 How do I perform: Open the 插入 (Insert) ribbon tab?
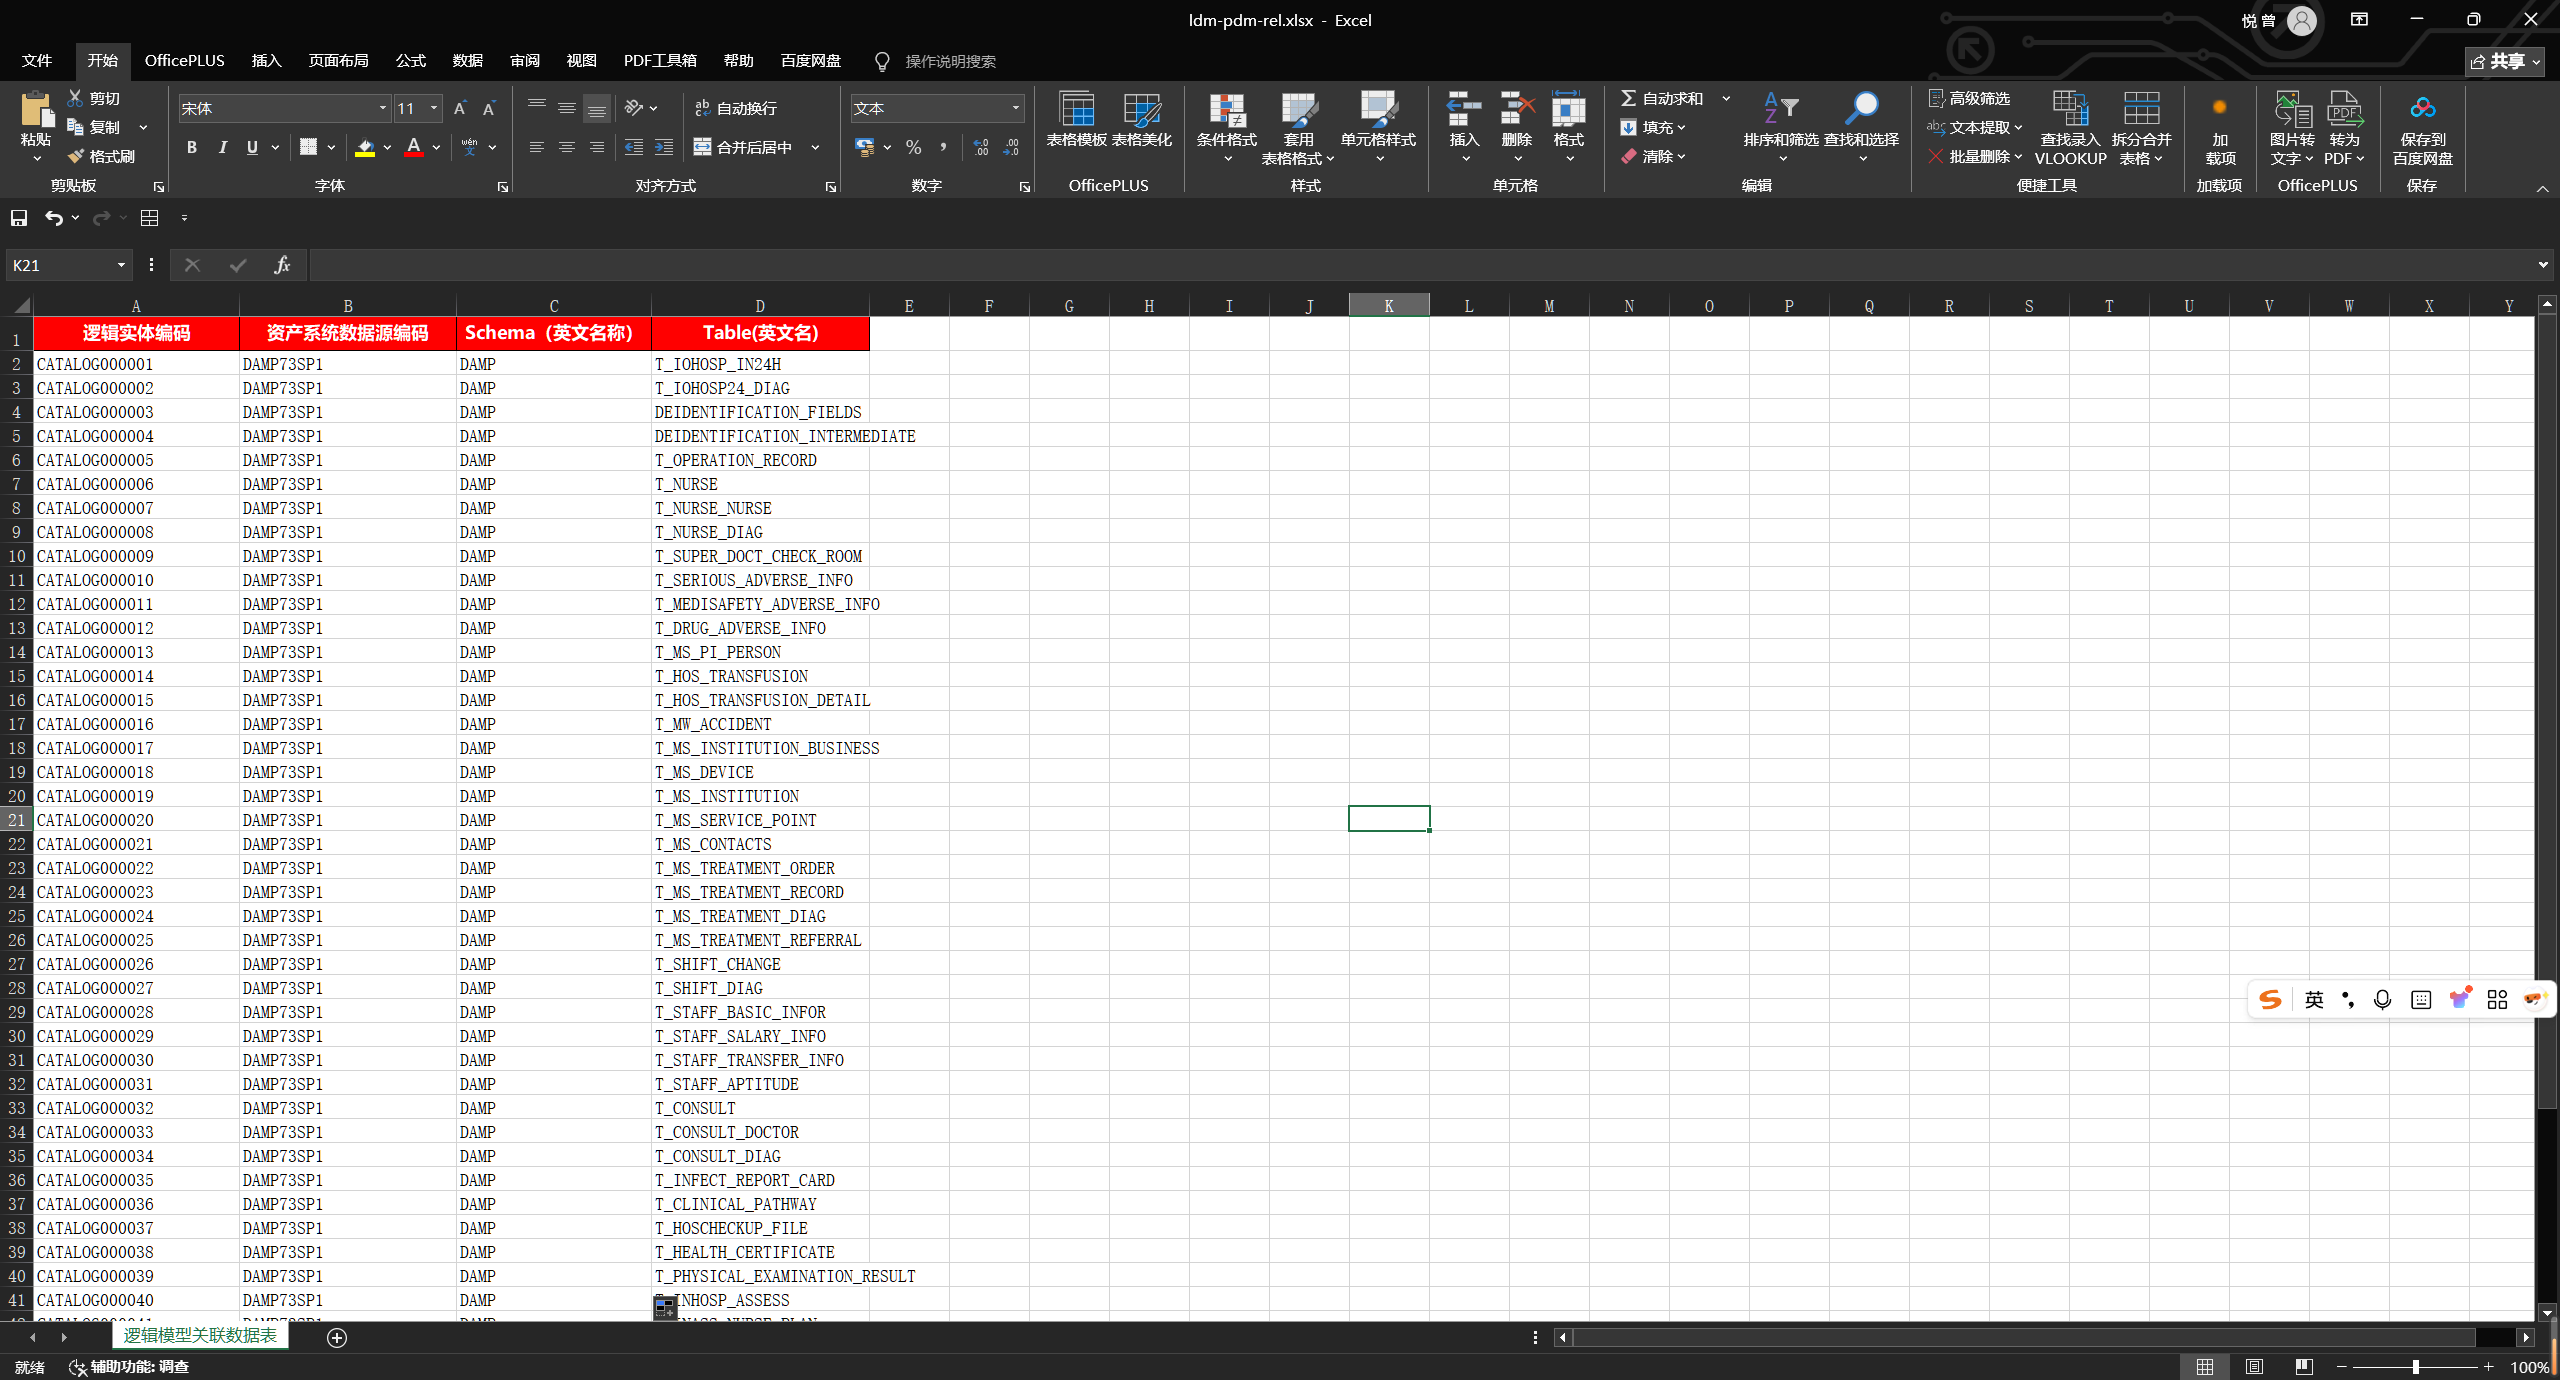[x=266, y=61]
